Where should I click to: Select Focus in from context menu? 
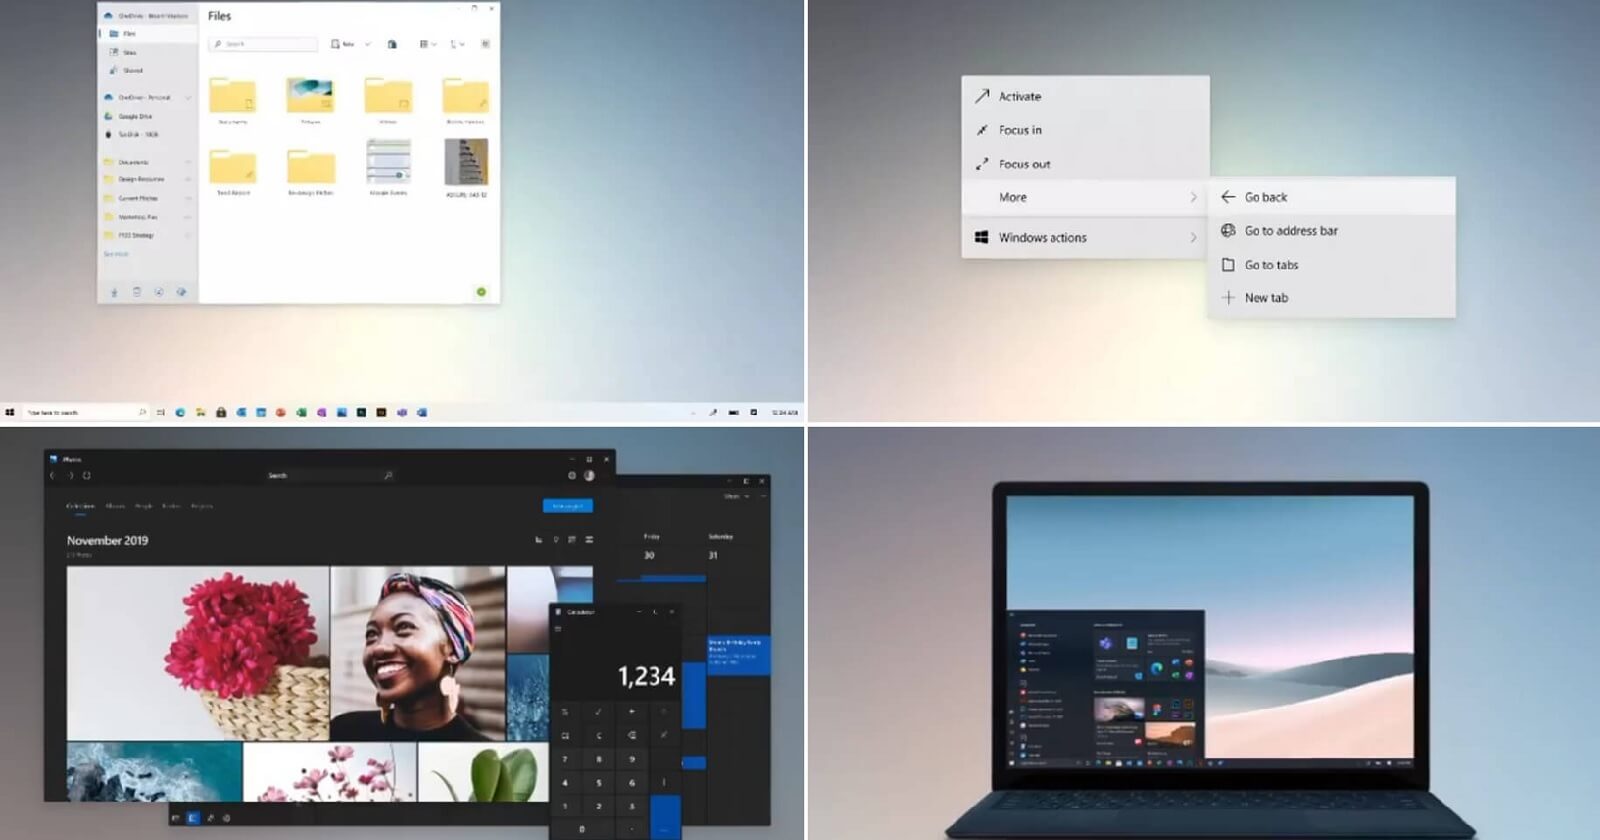click(x=1020, y=130)
